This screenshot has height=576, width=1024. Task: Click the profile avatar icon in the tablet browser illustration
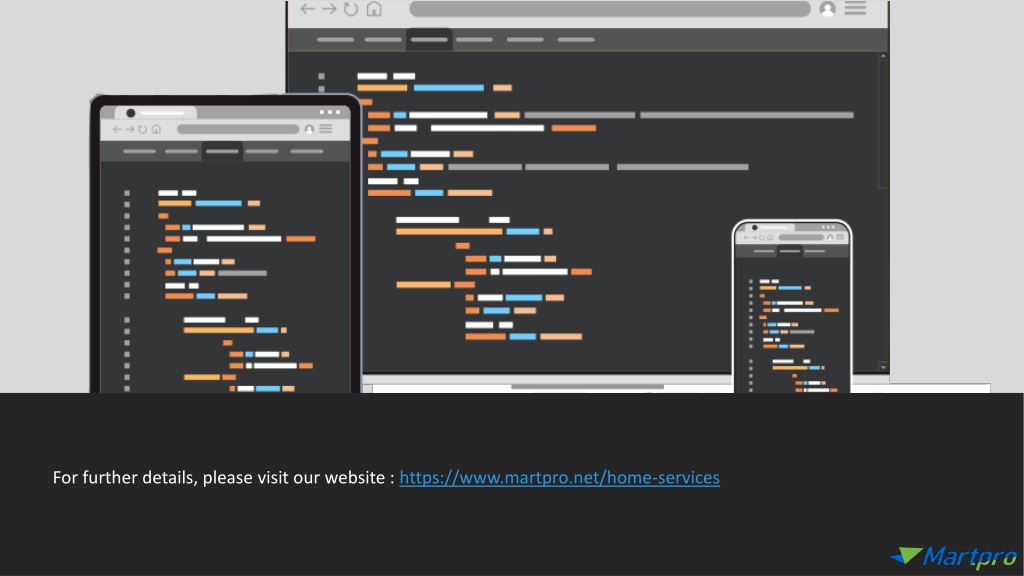point(310,129)
